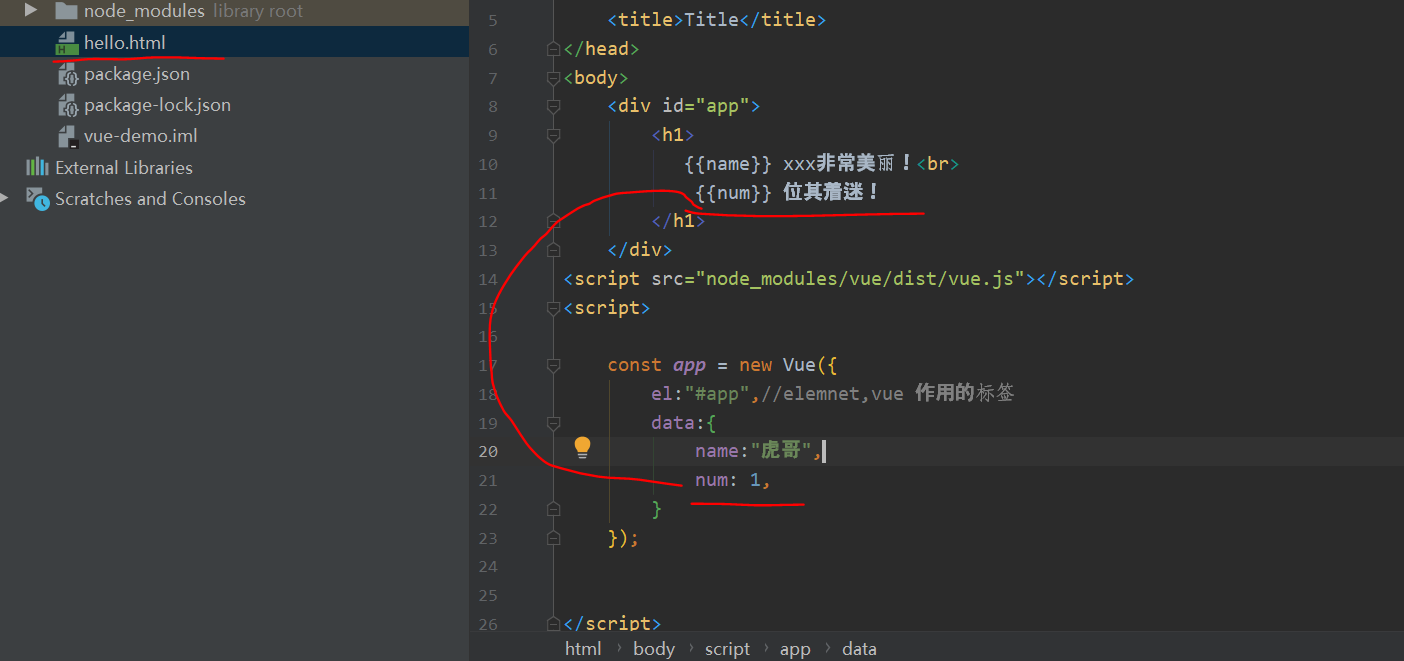Select the script breadcrumb
Viewport: 1404px width, 661px height.
pos(727,649)
